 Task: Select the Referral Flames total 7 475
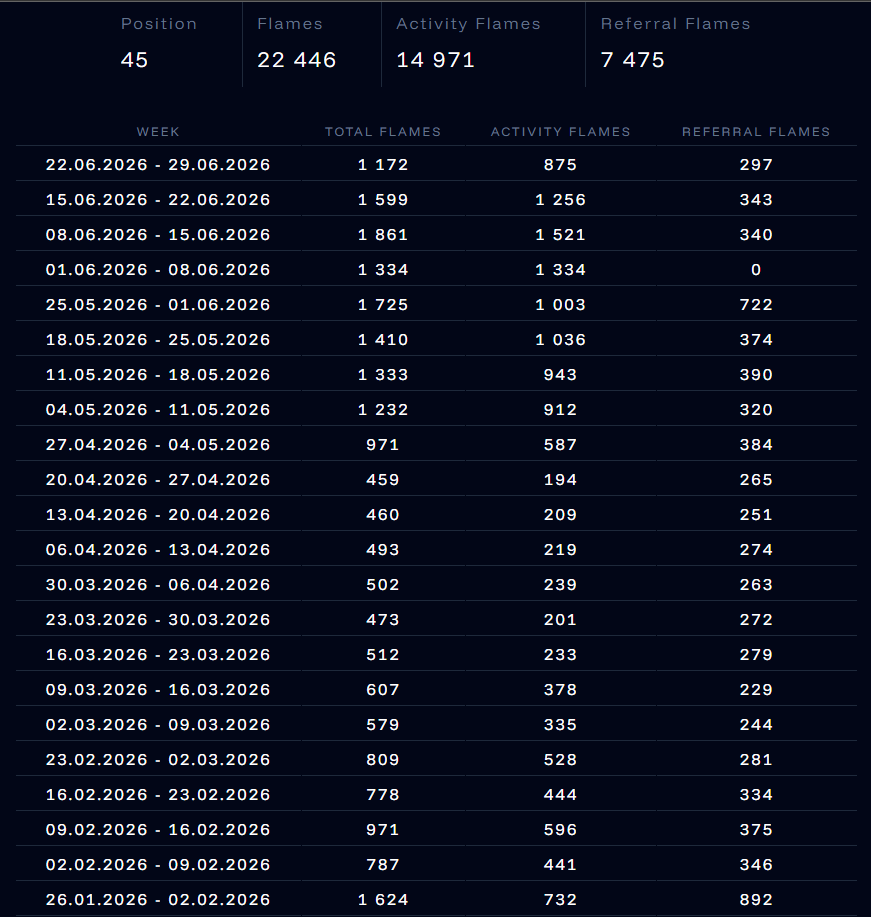tap(632, 60)
